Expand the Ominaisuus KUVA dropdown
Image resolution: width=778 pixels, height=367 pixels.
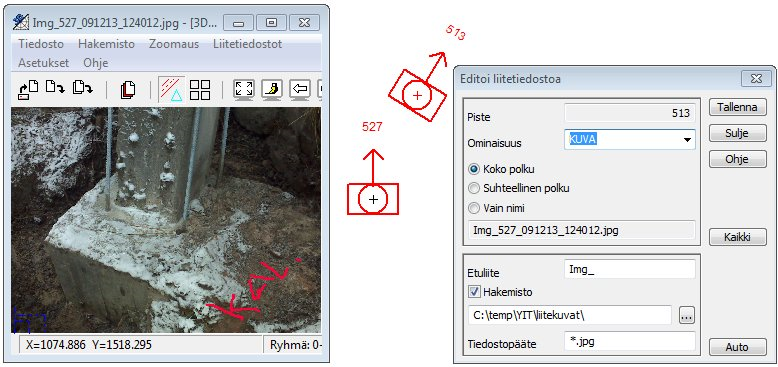687,140
